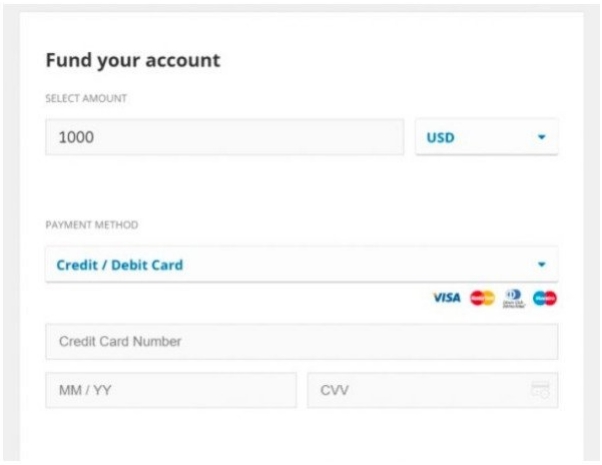
Task: Click the Credit / Debit Card text
Action: 119,265
